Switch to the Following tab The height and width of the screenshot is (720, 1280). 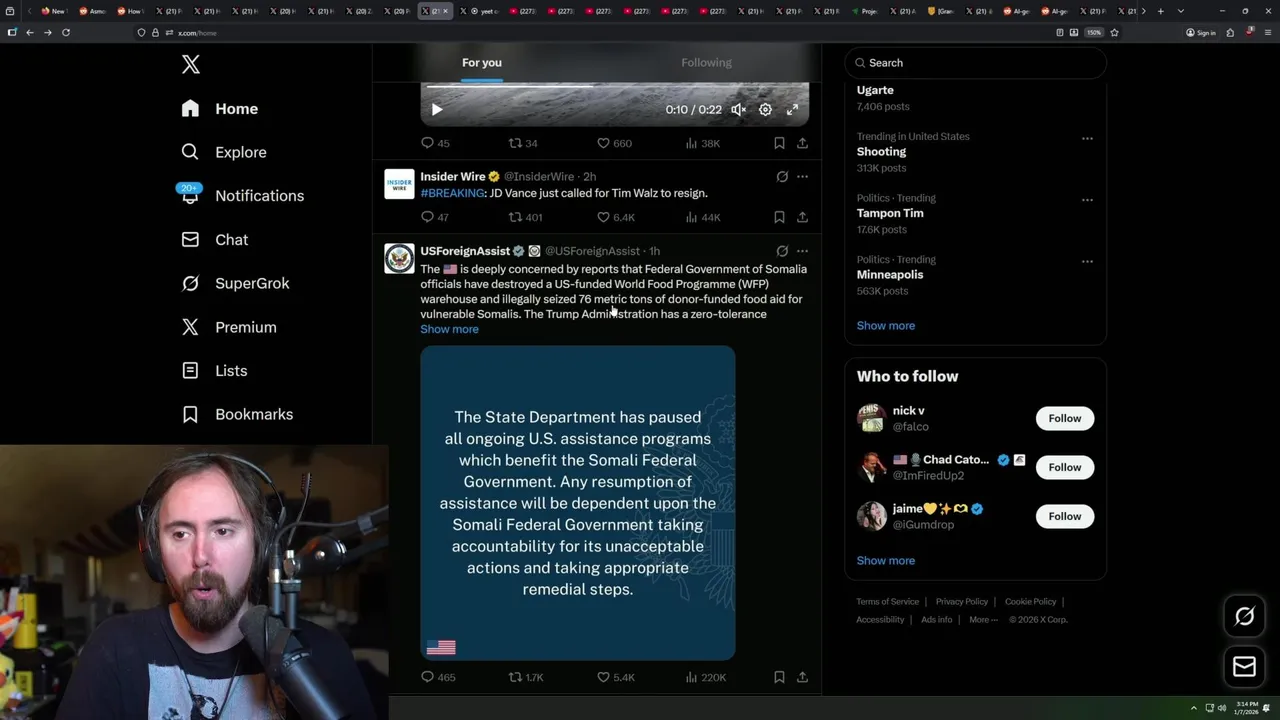[x=707, y=63]
